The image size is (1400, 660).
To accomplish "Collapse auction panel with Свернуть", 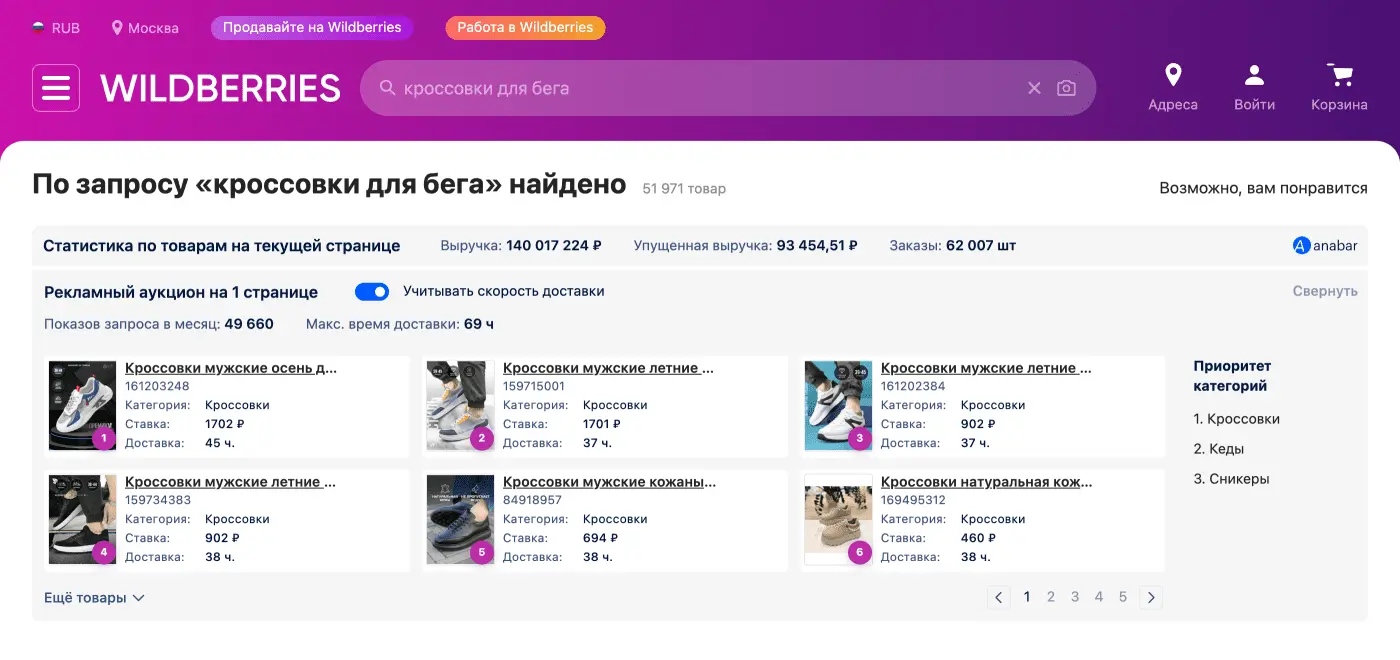I will pyautogui.click(x=1325, y=291).
